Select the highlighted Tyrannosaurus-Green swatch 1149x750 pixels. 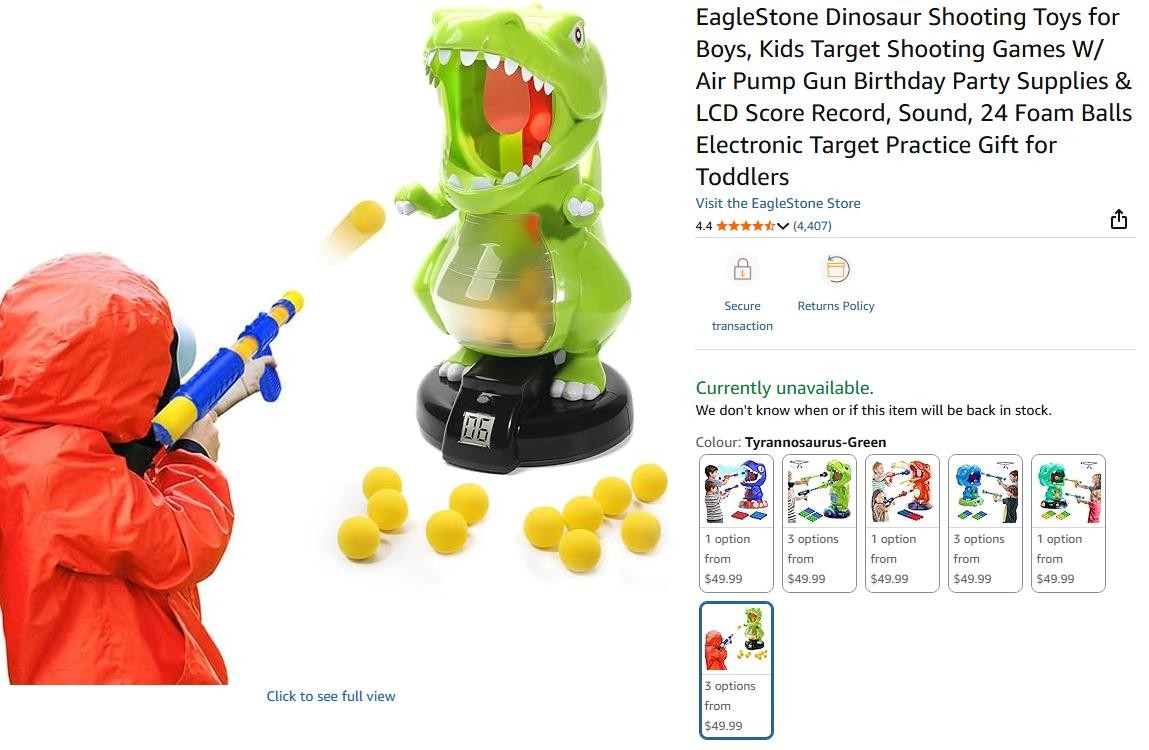(736, 670)
